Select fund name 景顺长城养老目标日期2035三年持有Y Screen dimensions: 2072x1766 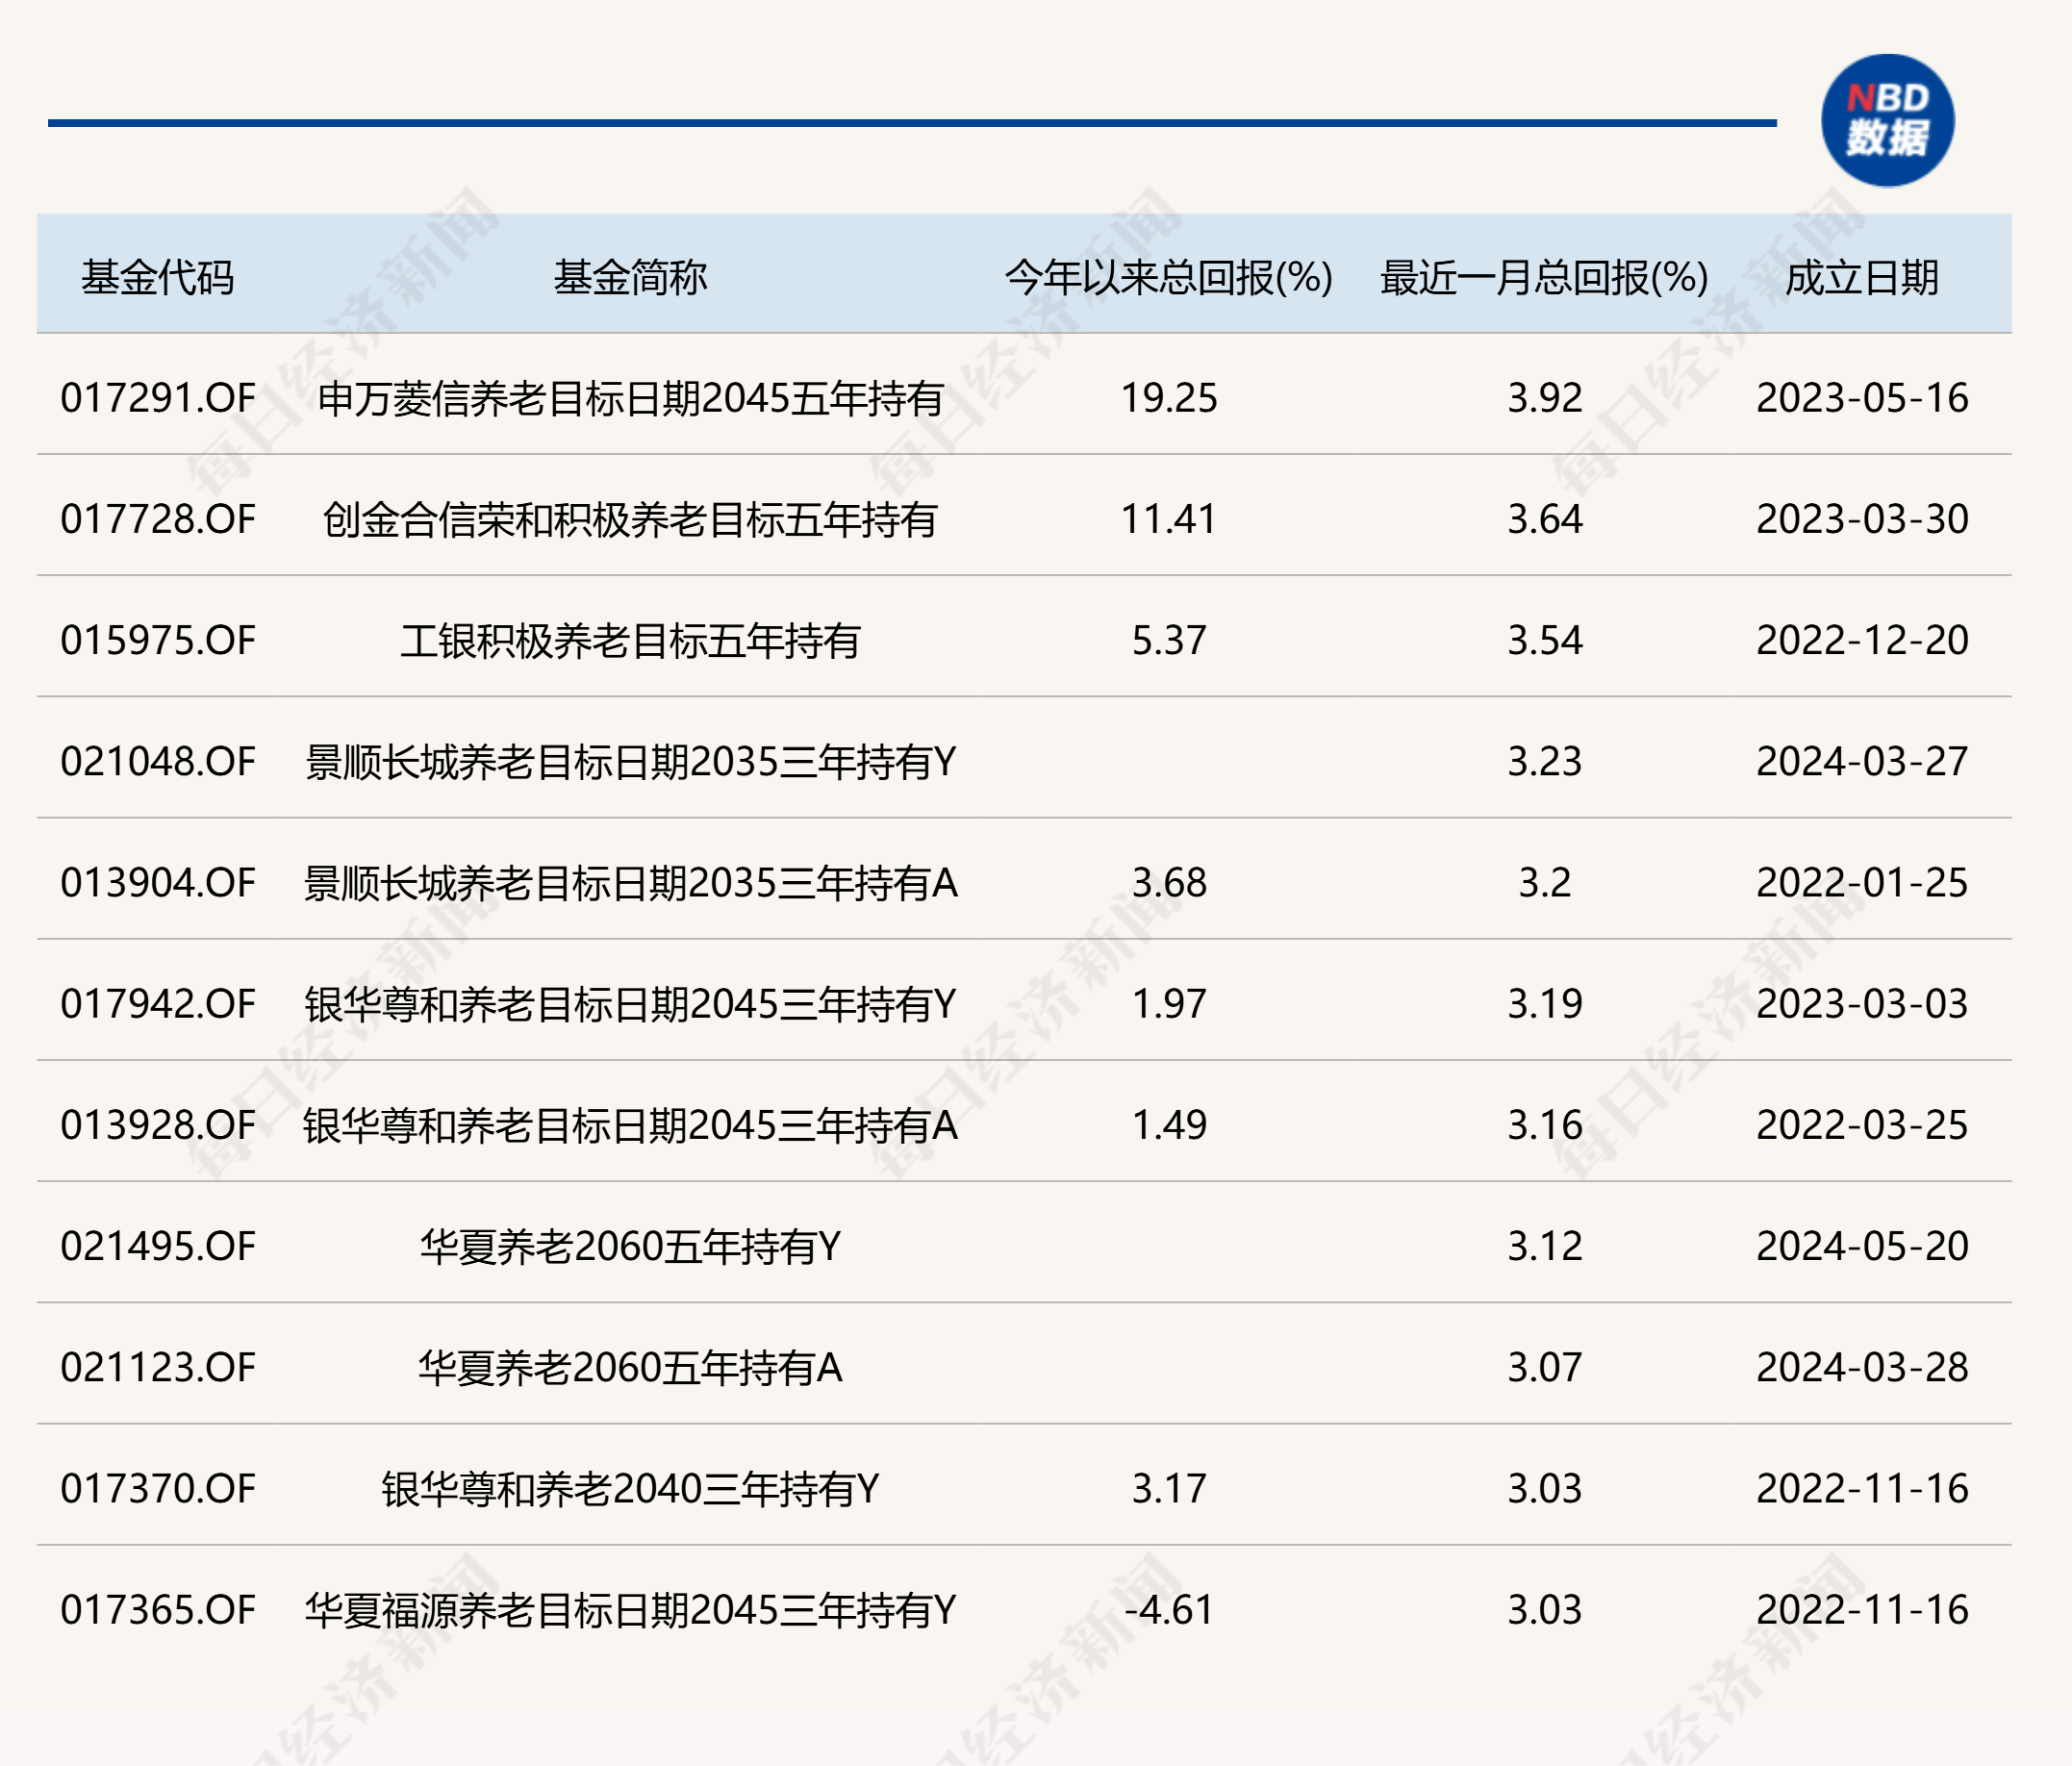(630, 761)
